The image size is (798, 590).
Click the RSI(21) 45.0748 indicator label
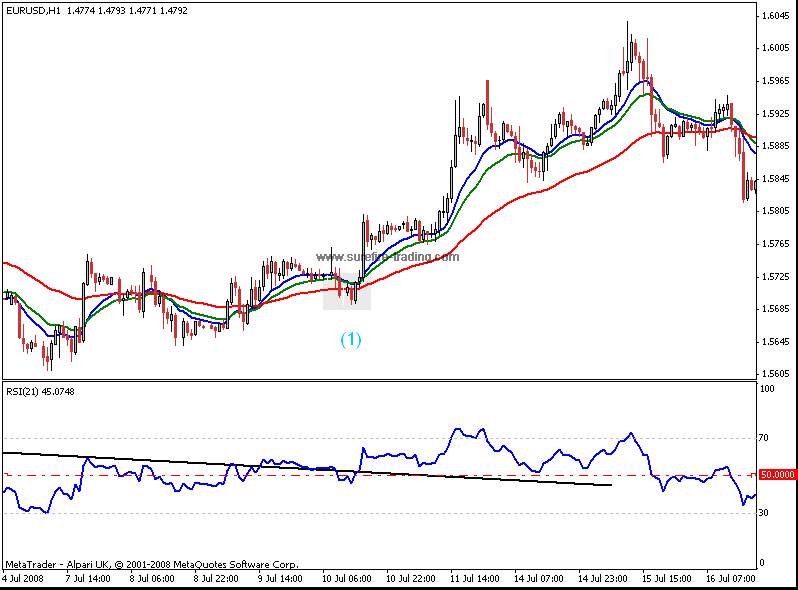pos(40,391)
